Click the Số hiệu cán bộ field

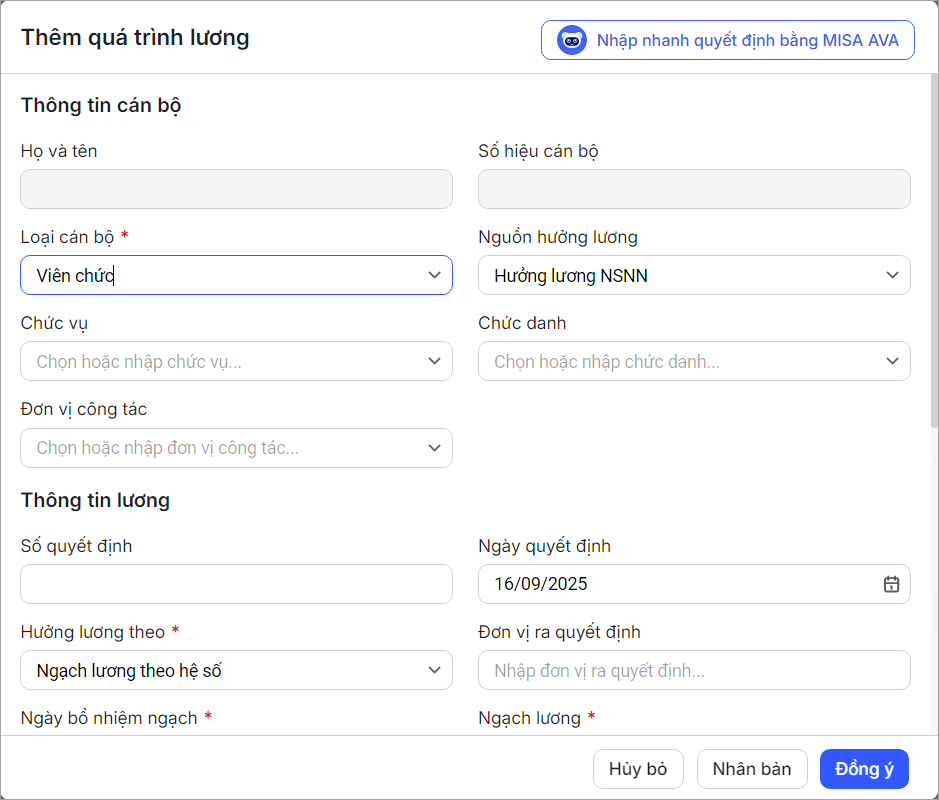[694, 189]
